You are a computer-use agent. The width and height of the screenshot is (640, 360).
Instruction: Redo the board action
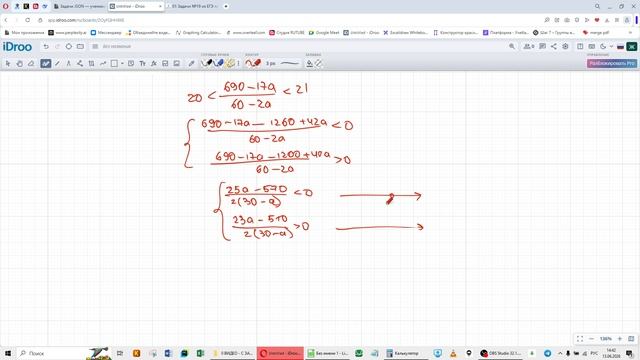58,47
